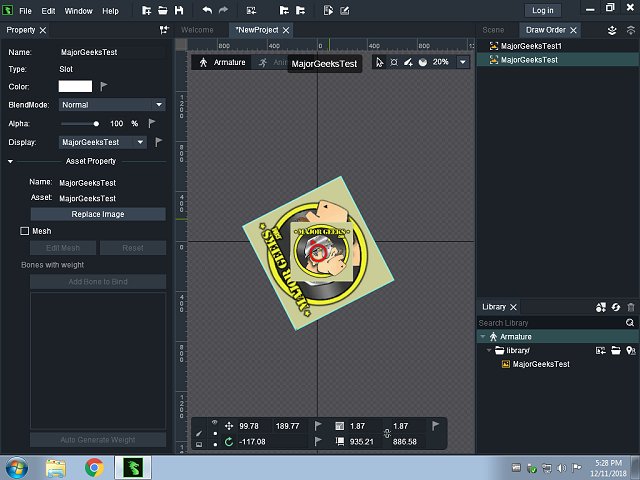Click the trash icon in Library panel
The width and height of the screenshot is (640, 480).
pos(630,306)
